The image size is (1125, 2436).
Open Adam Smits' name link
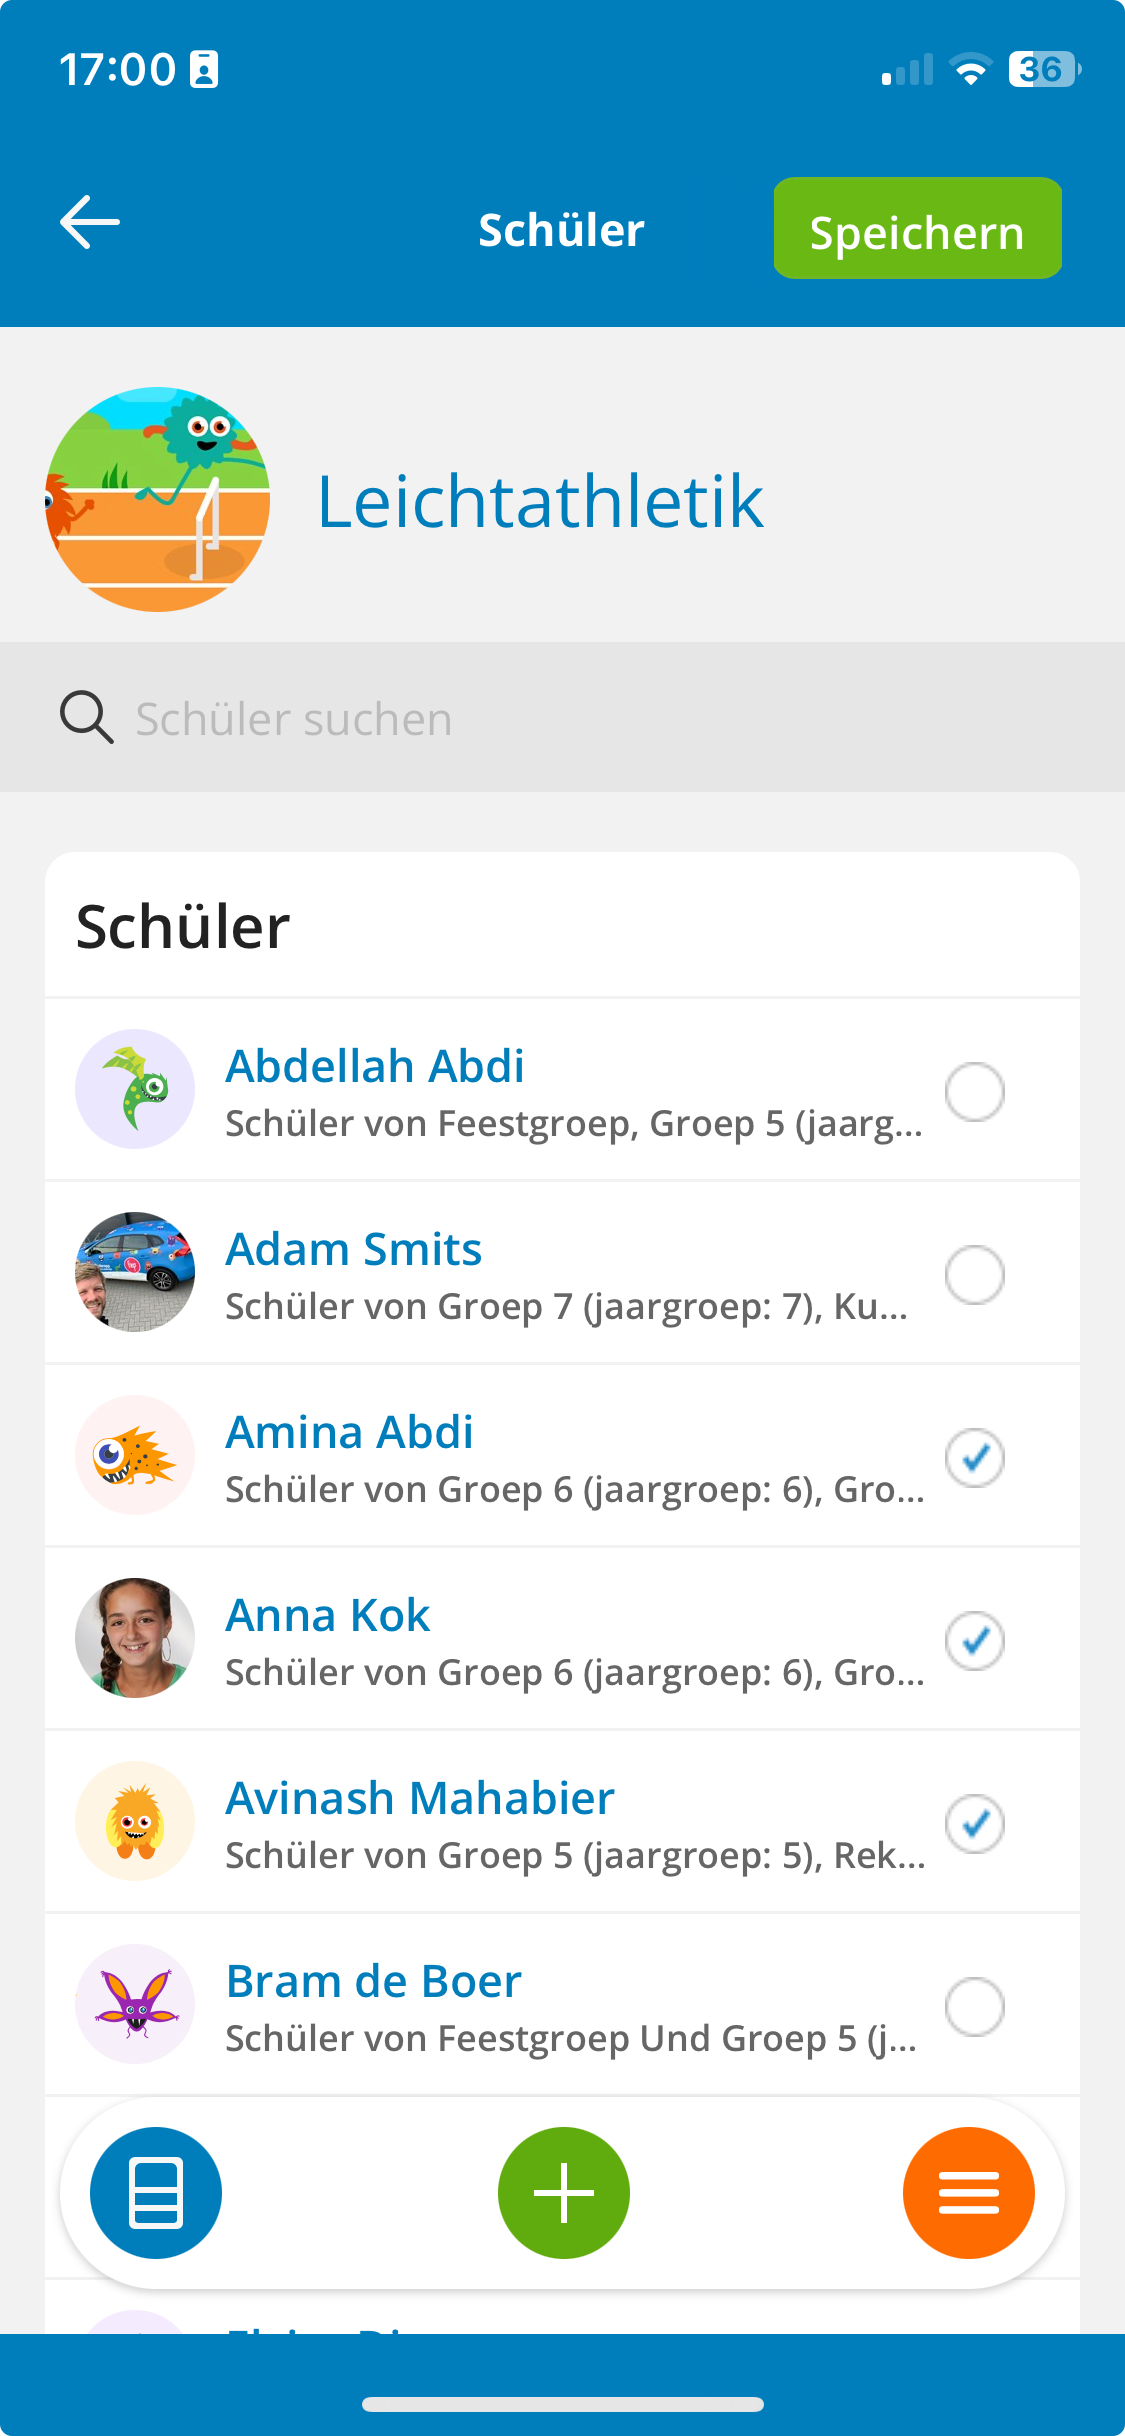(x=354, y=1249)
